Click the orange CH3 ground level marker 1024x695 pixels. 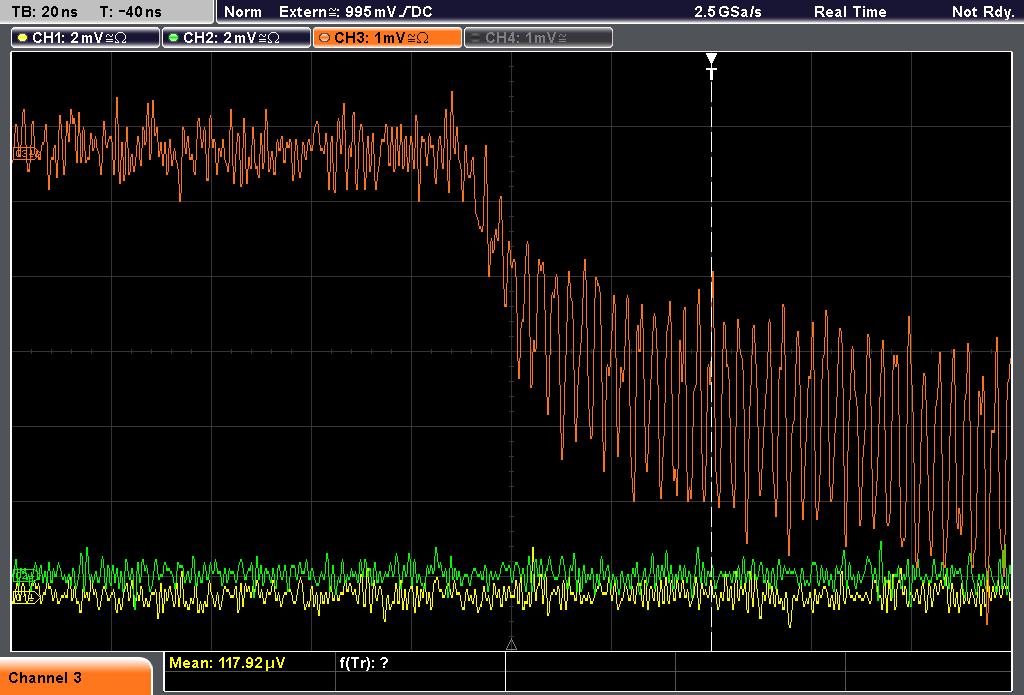coord(26,154)
